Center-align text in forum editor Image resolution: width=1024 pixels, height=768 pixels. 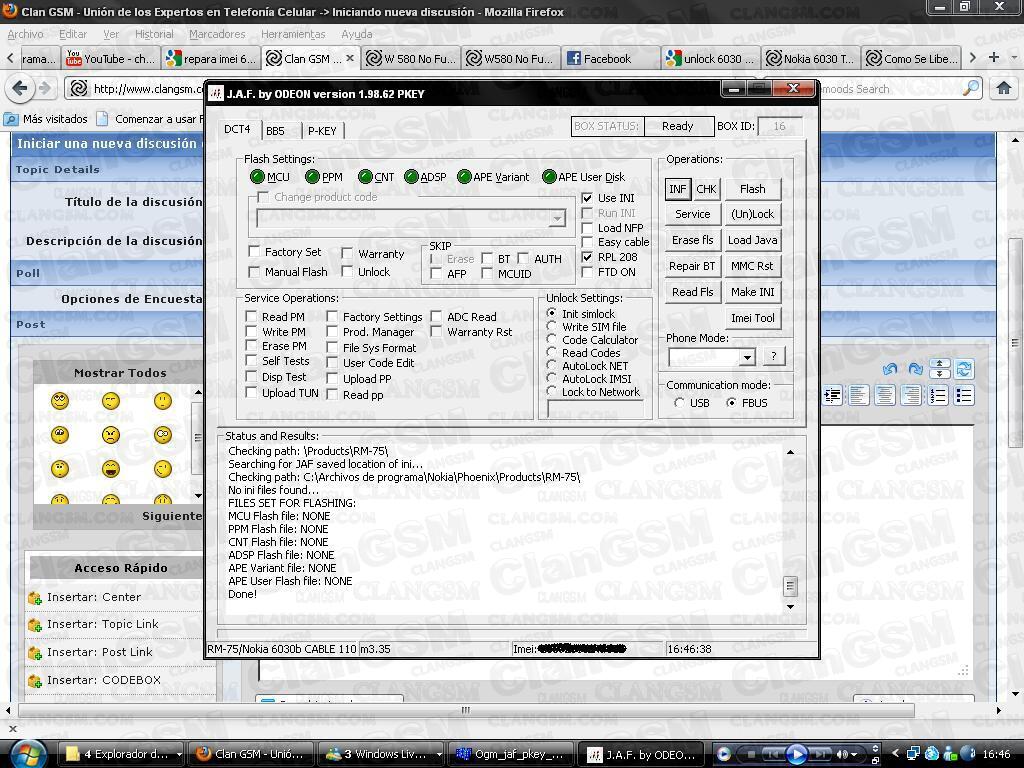[x=884, y=396]
